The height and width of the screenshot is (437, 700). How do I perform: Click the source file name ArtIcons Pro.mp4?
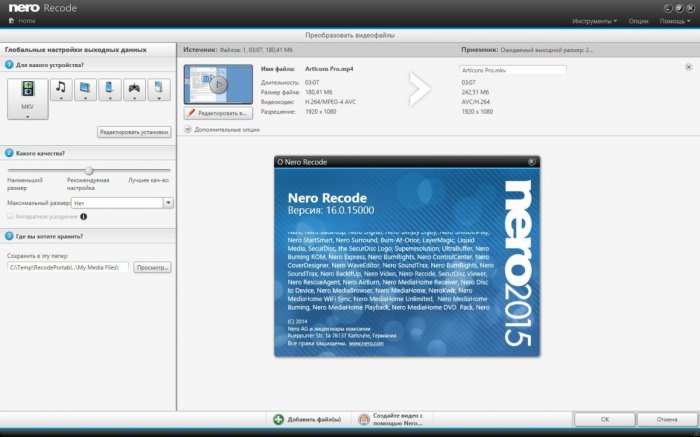coord(329,69)
